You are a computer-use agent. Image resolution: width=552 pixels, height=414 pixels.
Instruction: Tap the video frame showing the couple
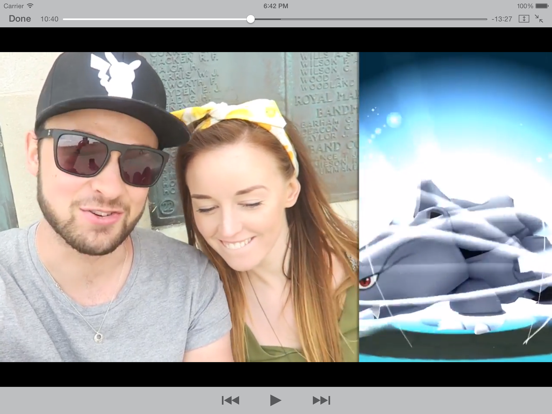(x=179, y=207)
